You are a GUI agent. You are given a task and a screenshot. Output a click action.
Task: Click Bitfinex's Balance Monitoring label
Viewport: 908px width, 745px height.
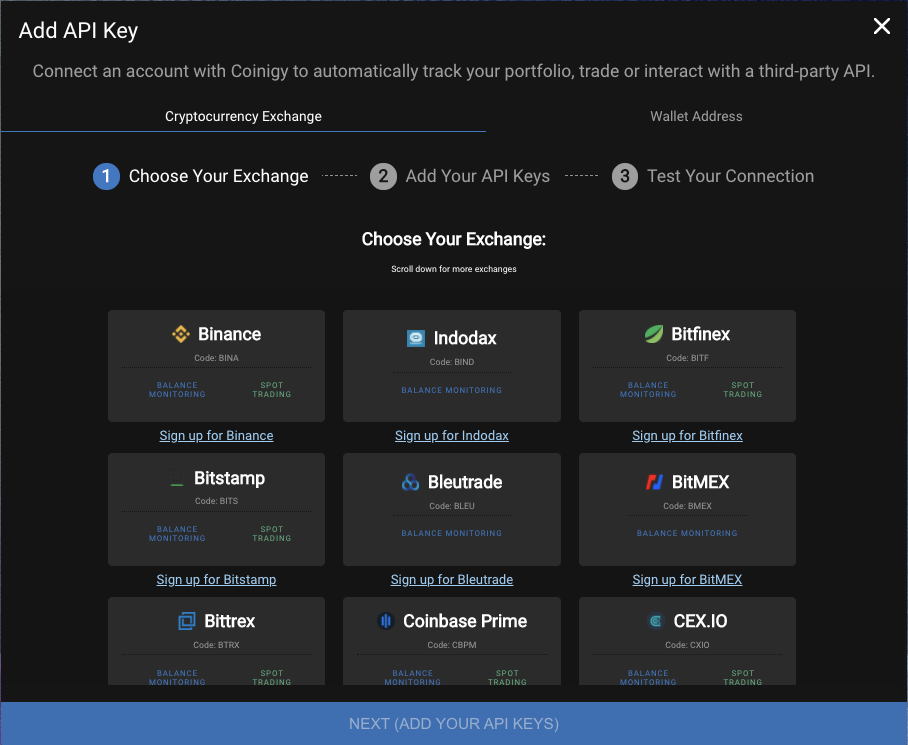point(648,390)
